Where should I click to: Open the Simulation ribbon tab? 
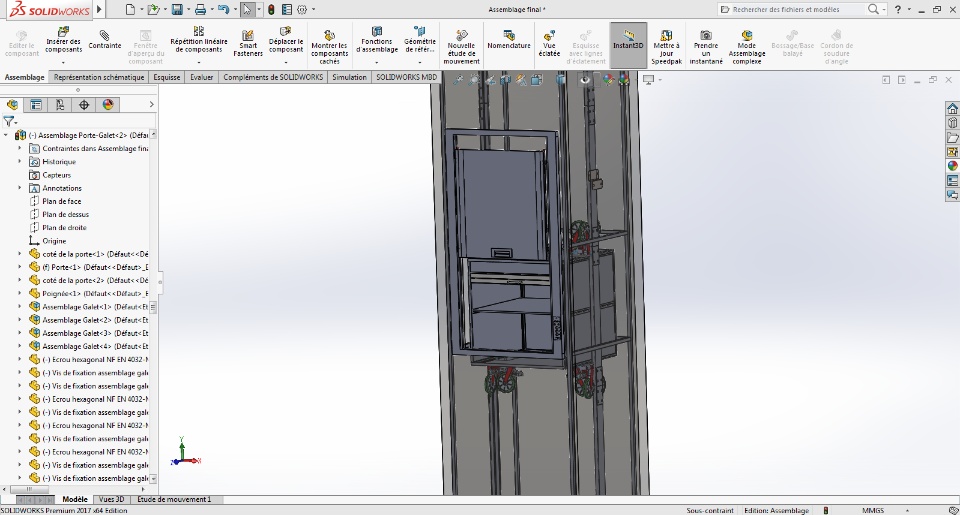[x=349, y=77]
